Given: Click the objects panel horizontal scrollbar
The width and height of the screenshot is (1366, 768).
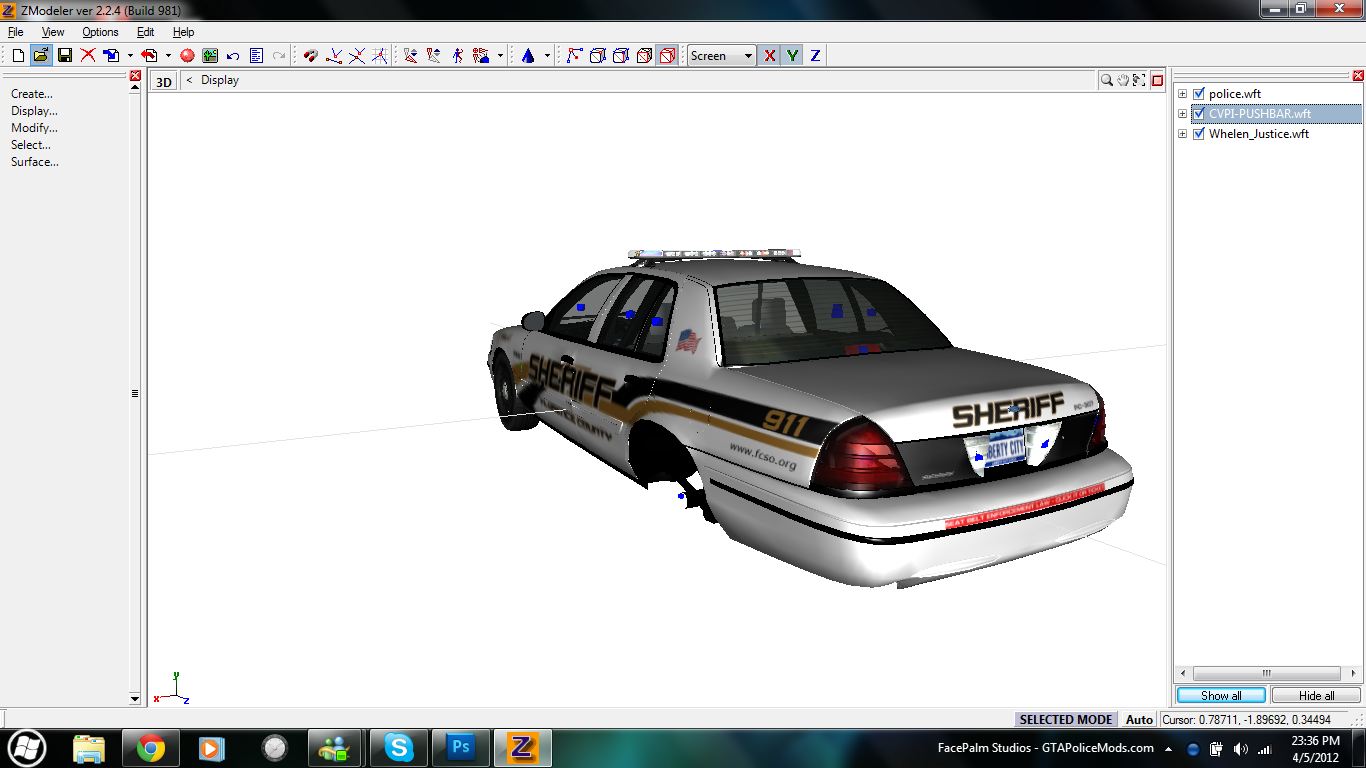Looking at the screenshot, I should coord(1266,674).
